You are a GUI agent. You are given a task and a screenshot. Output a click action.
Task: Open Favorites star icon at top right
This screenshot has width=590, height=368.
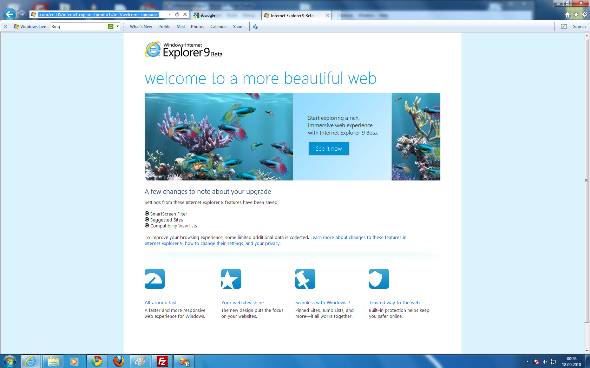[576, 15]
